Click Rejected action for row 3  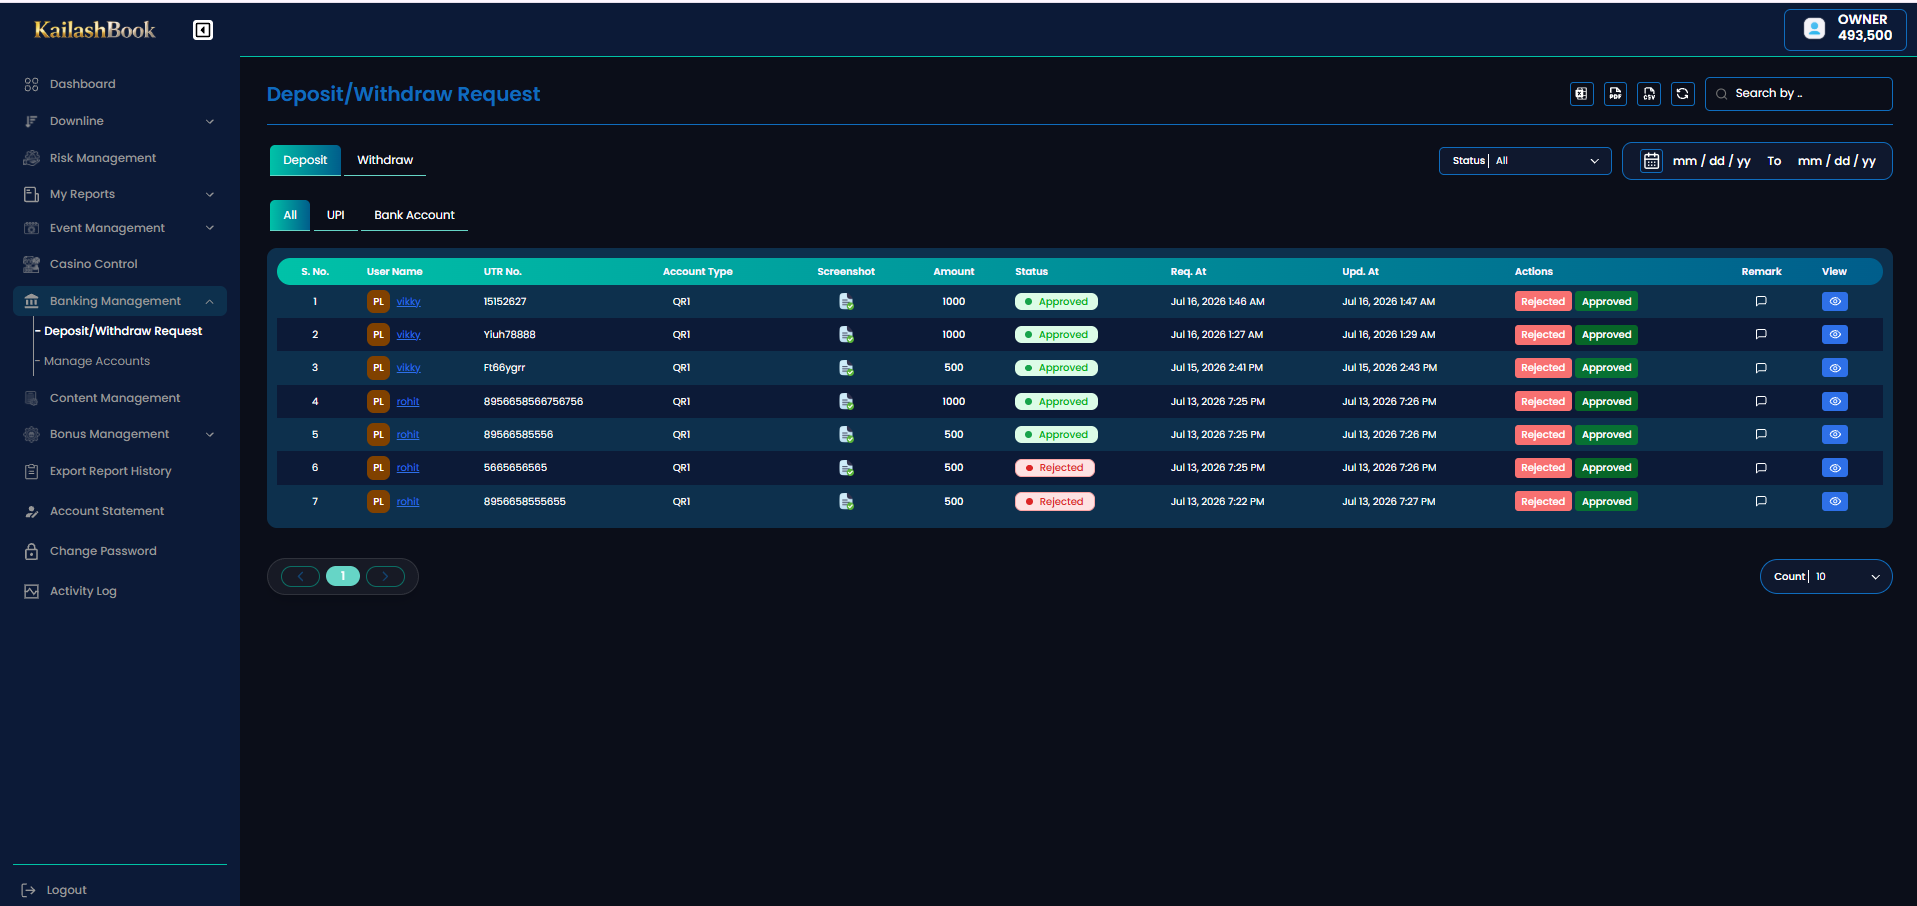tap(1543, 368)
